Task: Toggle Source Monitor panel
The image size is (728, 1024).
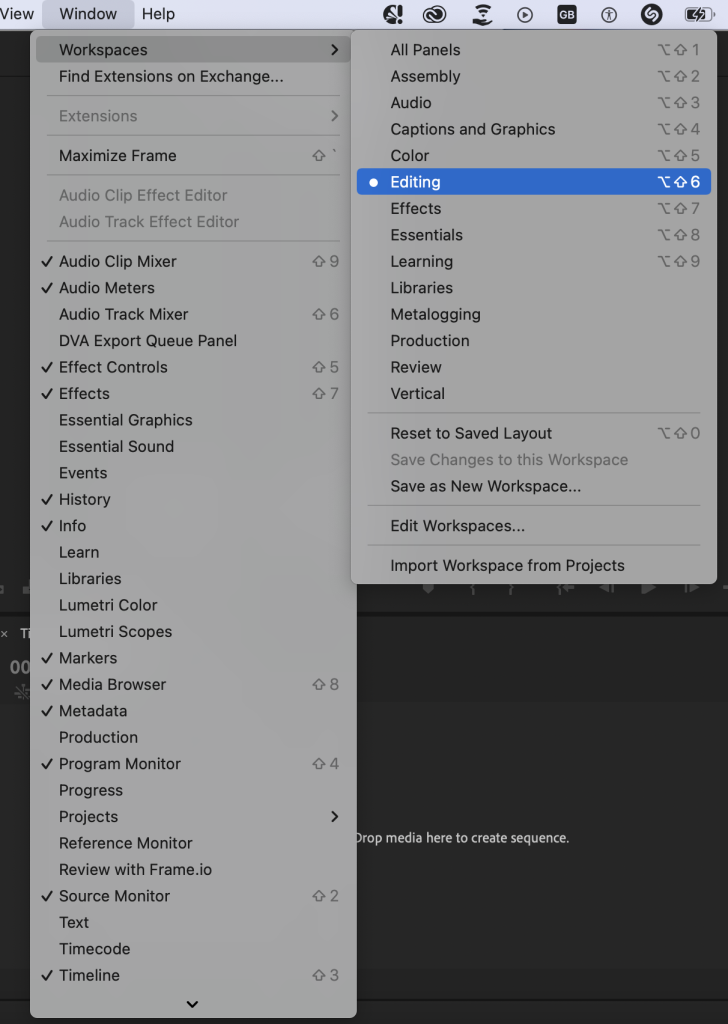Action: pos(193,895)
